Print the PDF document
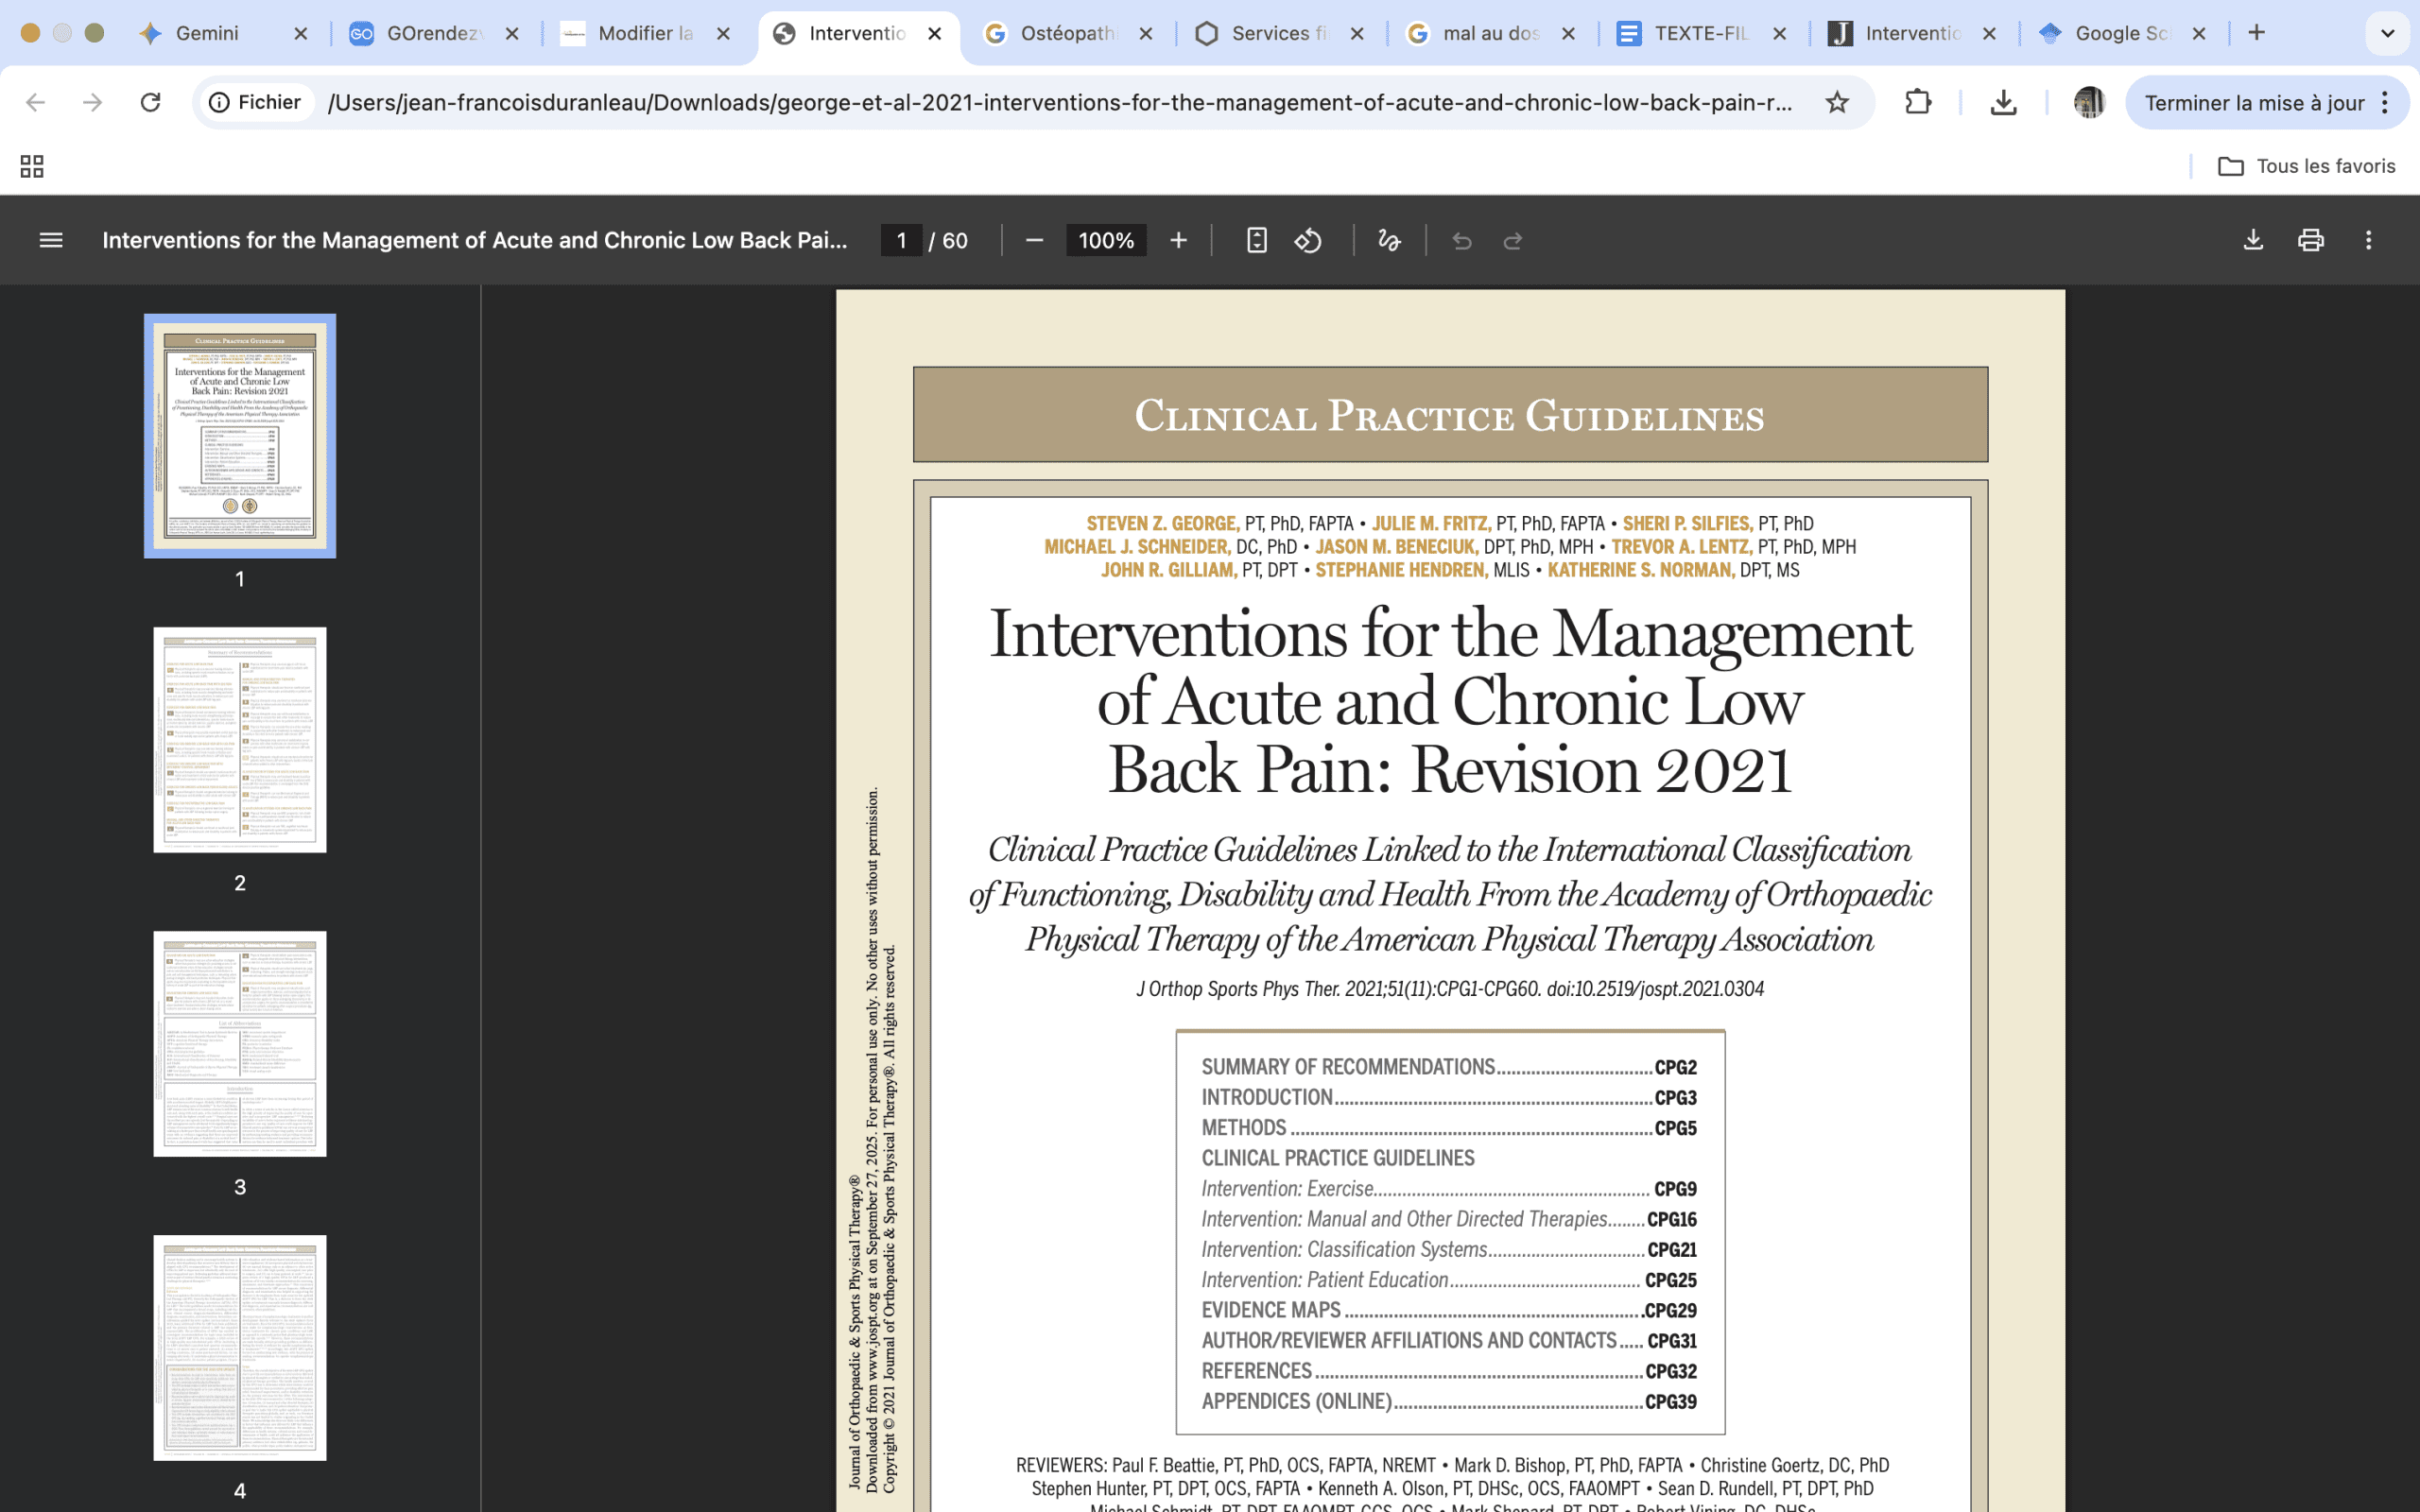This screenshot has height=1512, width=2420. pos(2310,240)
